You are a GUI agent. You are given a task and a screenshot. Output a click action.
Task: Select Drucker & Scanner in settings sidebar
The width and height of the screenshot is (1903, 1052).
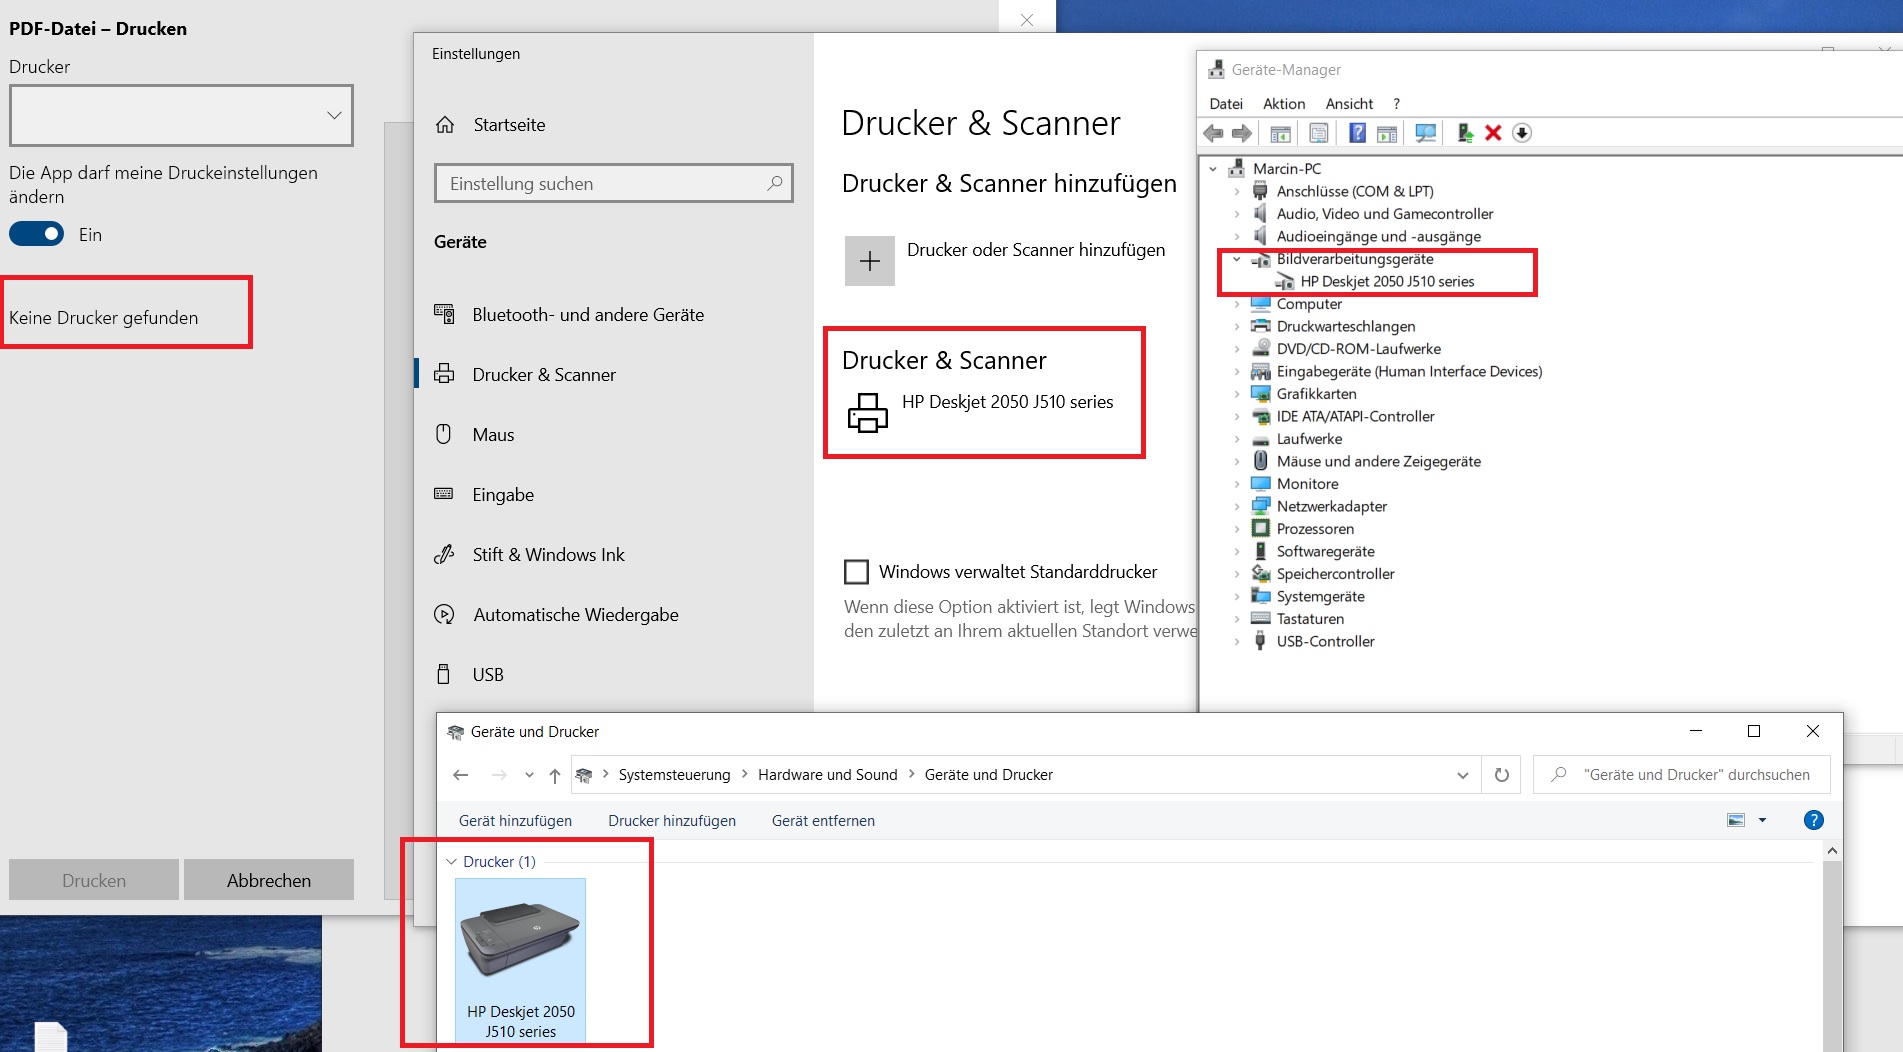coord(614,375)
